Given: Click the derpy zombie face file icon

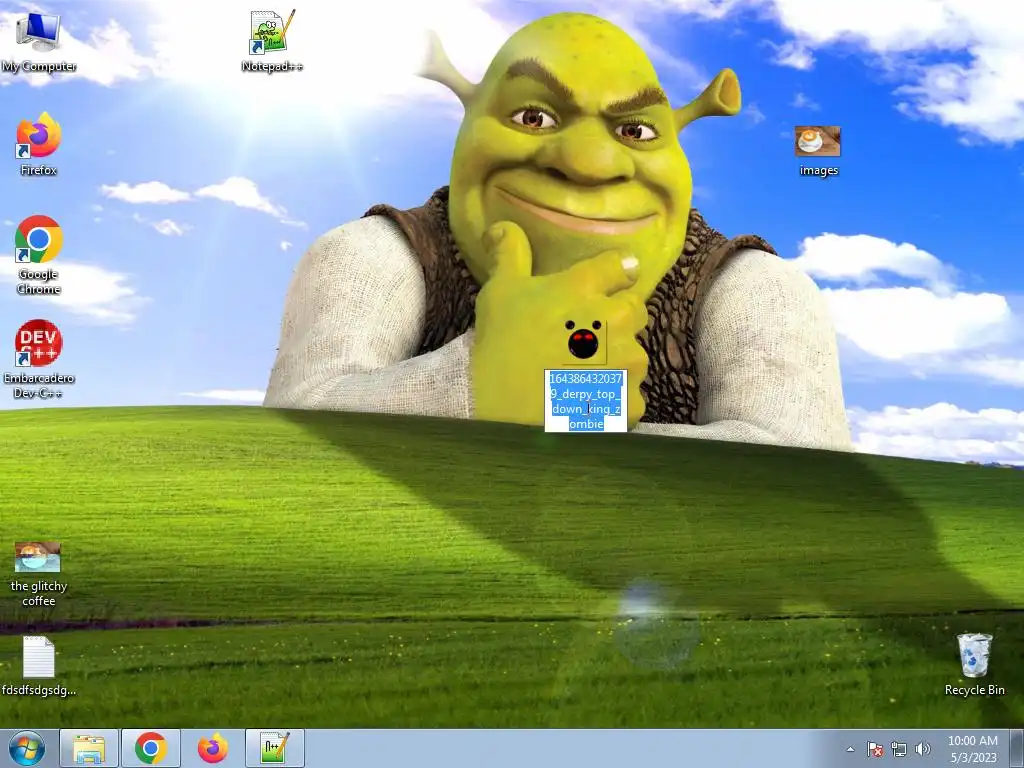Looking at the screenshot, I should tap(583, 341).
